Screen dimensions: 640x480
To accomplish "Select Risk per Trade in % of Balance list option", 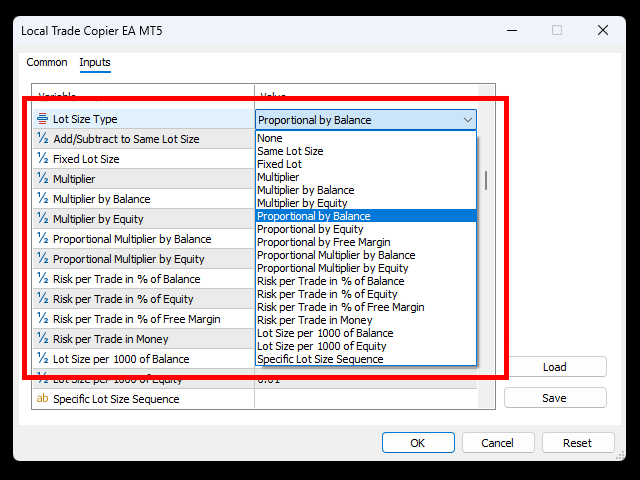I will click(x=366, y=281).
